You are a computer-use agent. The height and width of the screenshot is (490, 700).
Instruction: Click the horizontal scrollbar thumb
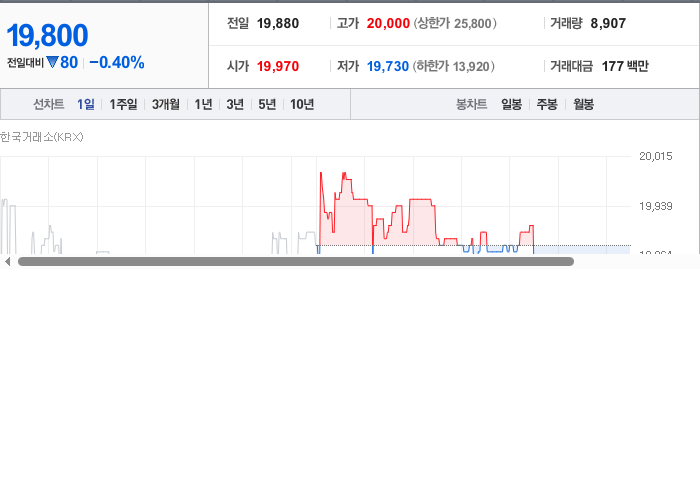[x=296, y=262]
